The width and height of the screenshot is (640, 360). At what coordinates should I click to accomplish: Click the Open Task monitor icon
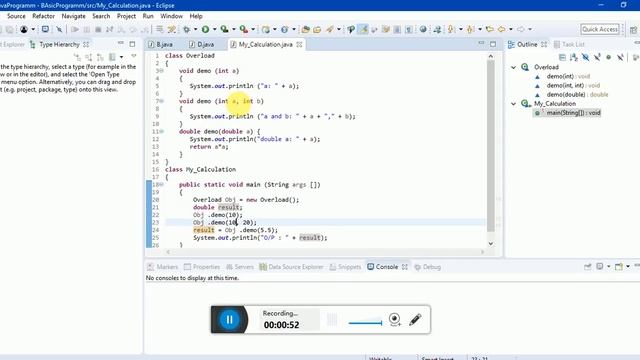tap(45, 29)
